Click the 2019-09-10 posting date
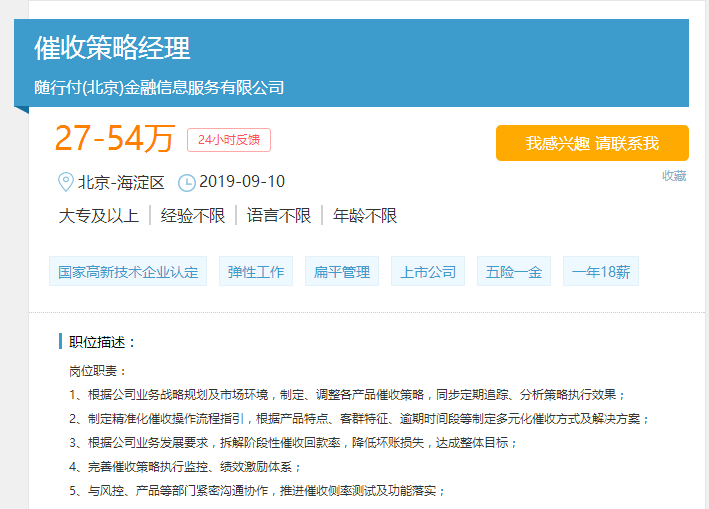Screen dimensions: 709x509 click(242, 182)
